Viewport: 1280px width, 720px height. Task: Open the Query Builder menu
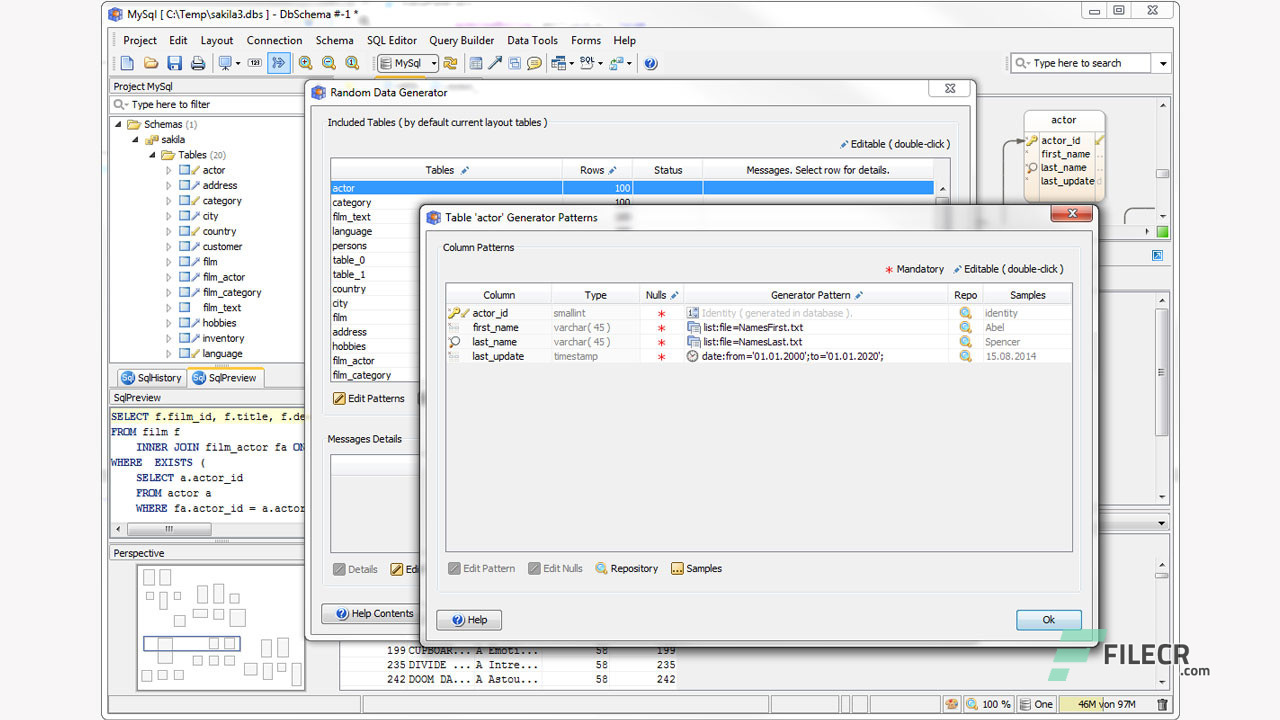click(462, 40)
